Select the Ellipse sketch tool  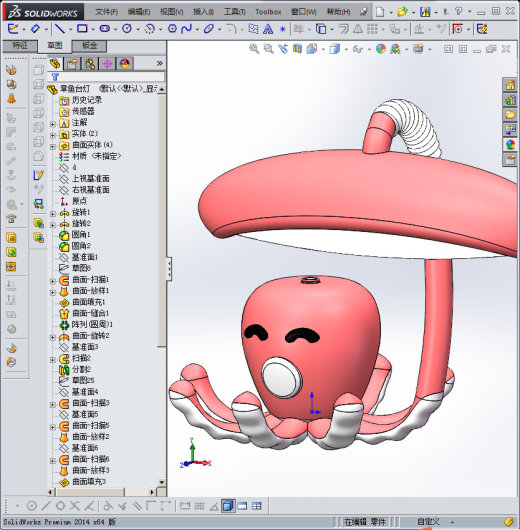tap(209, 29)
